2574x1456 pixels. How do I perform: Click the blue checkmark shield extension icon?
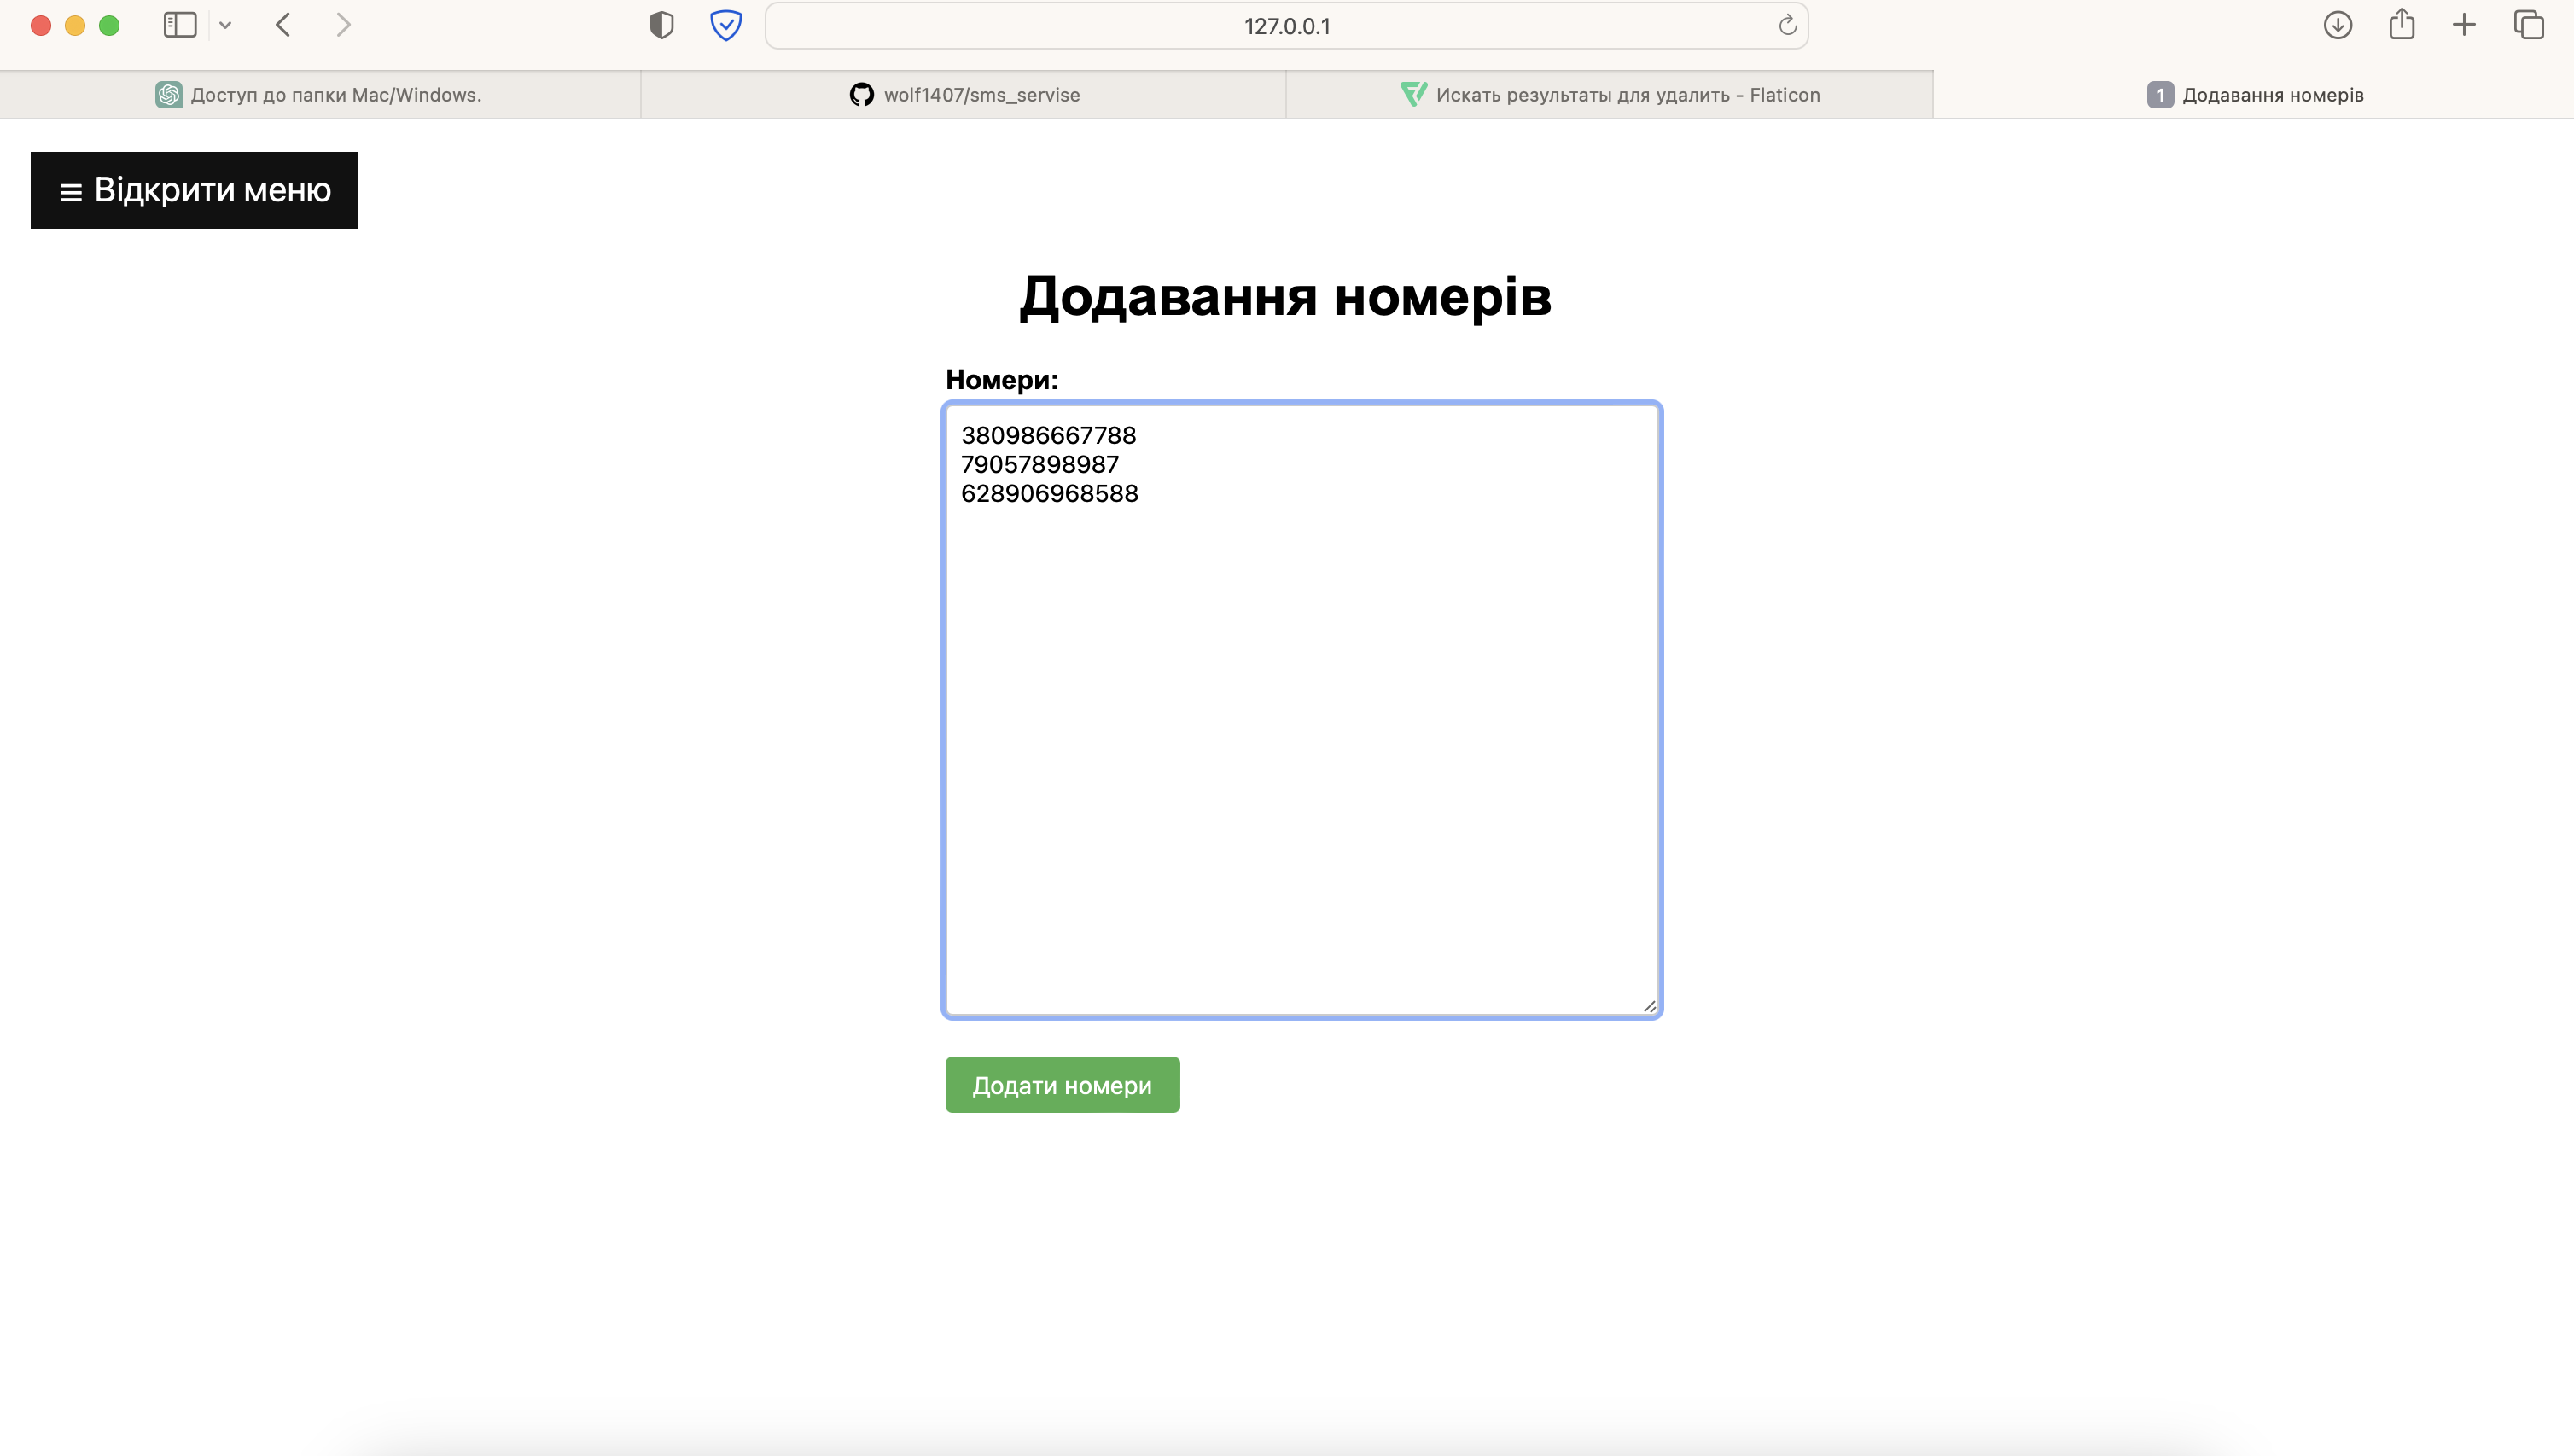tap(725, 25)
